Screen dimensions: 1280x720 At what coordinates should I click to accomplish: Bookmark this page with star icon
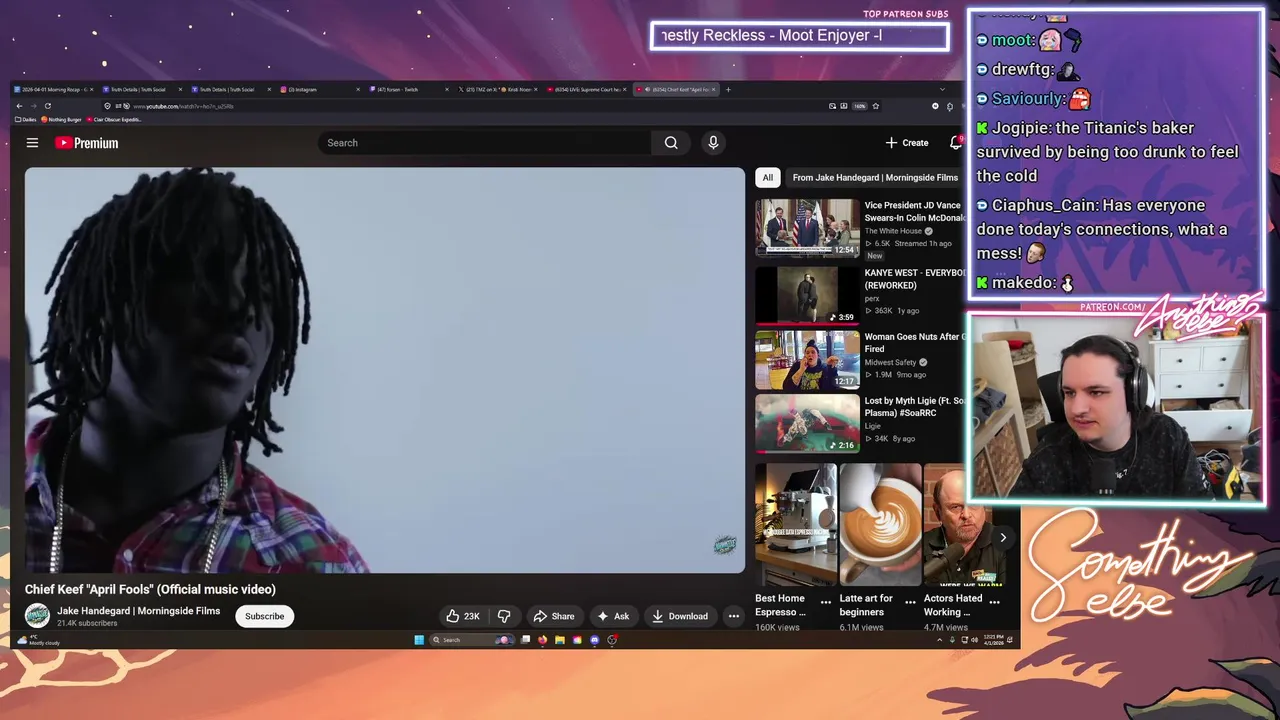(x=876, y=106)
